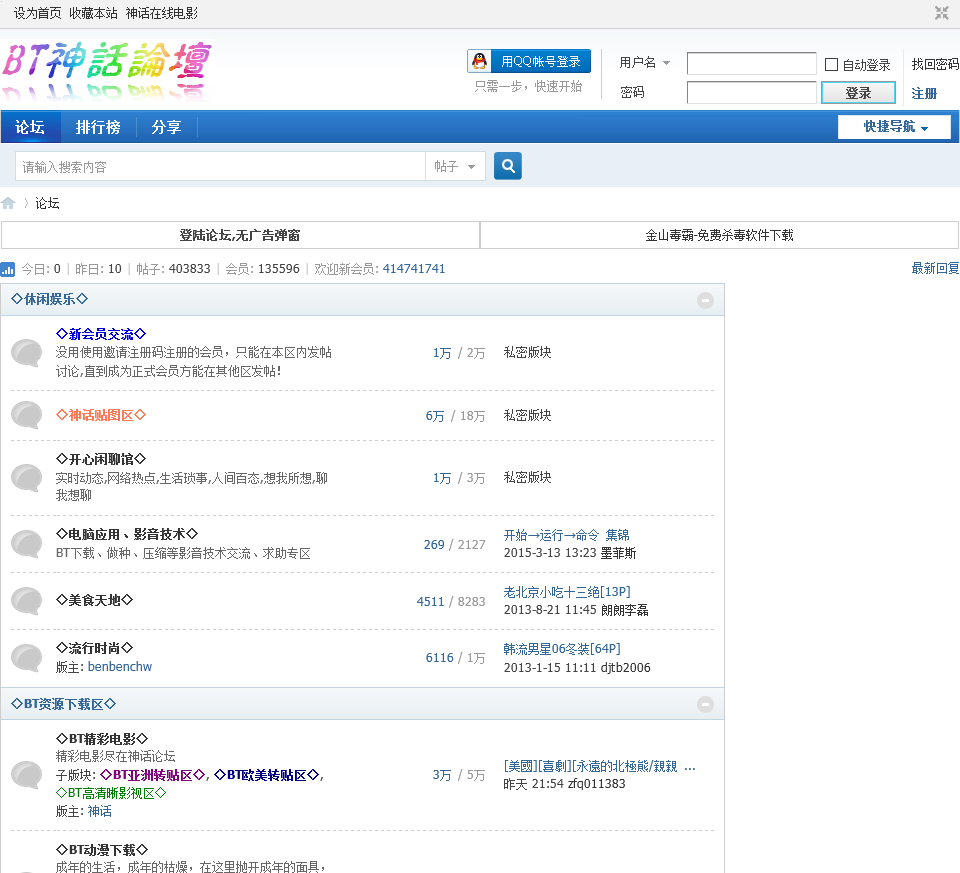
Task: Click the home icon in breadcrumb
Action: 8,203
